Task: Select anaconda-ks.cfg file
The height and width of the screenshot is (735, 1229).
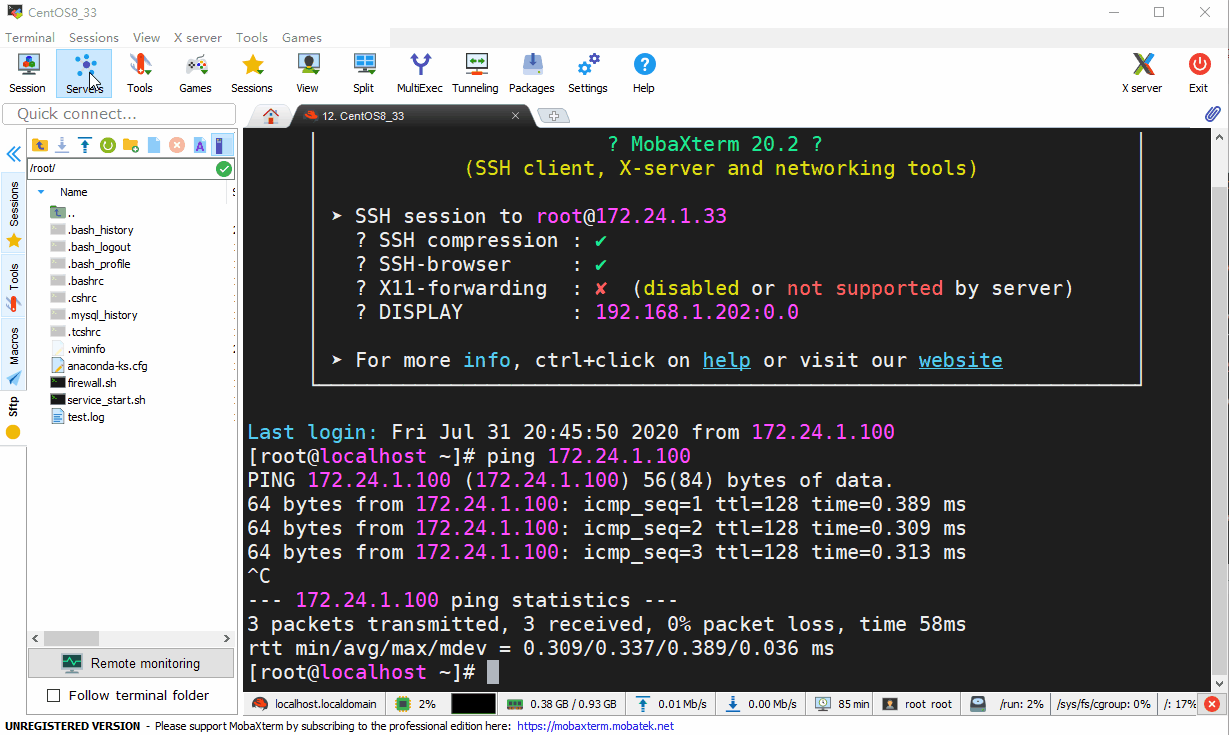Action: tap(99, 366)
